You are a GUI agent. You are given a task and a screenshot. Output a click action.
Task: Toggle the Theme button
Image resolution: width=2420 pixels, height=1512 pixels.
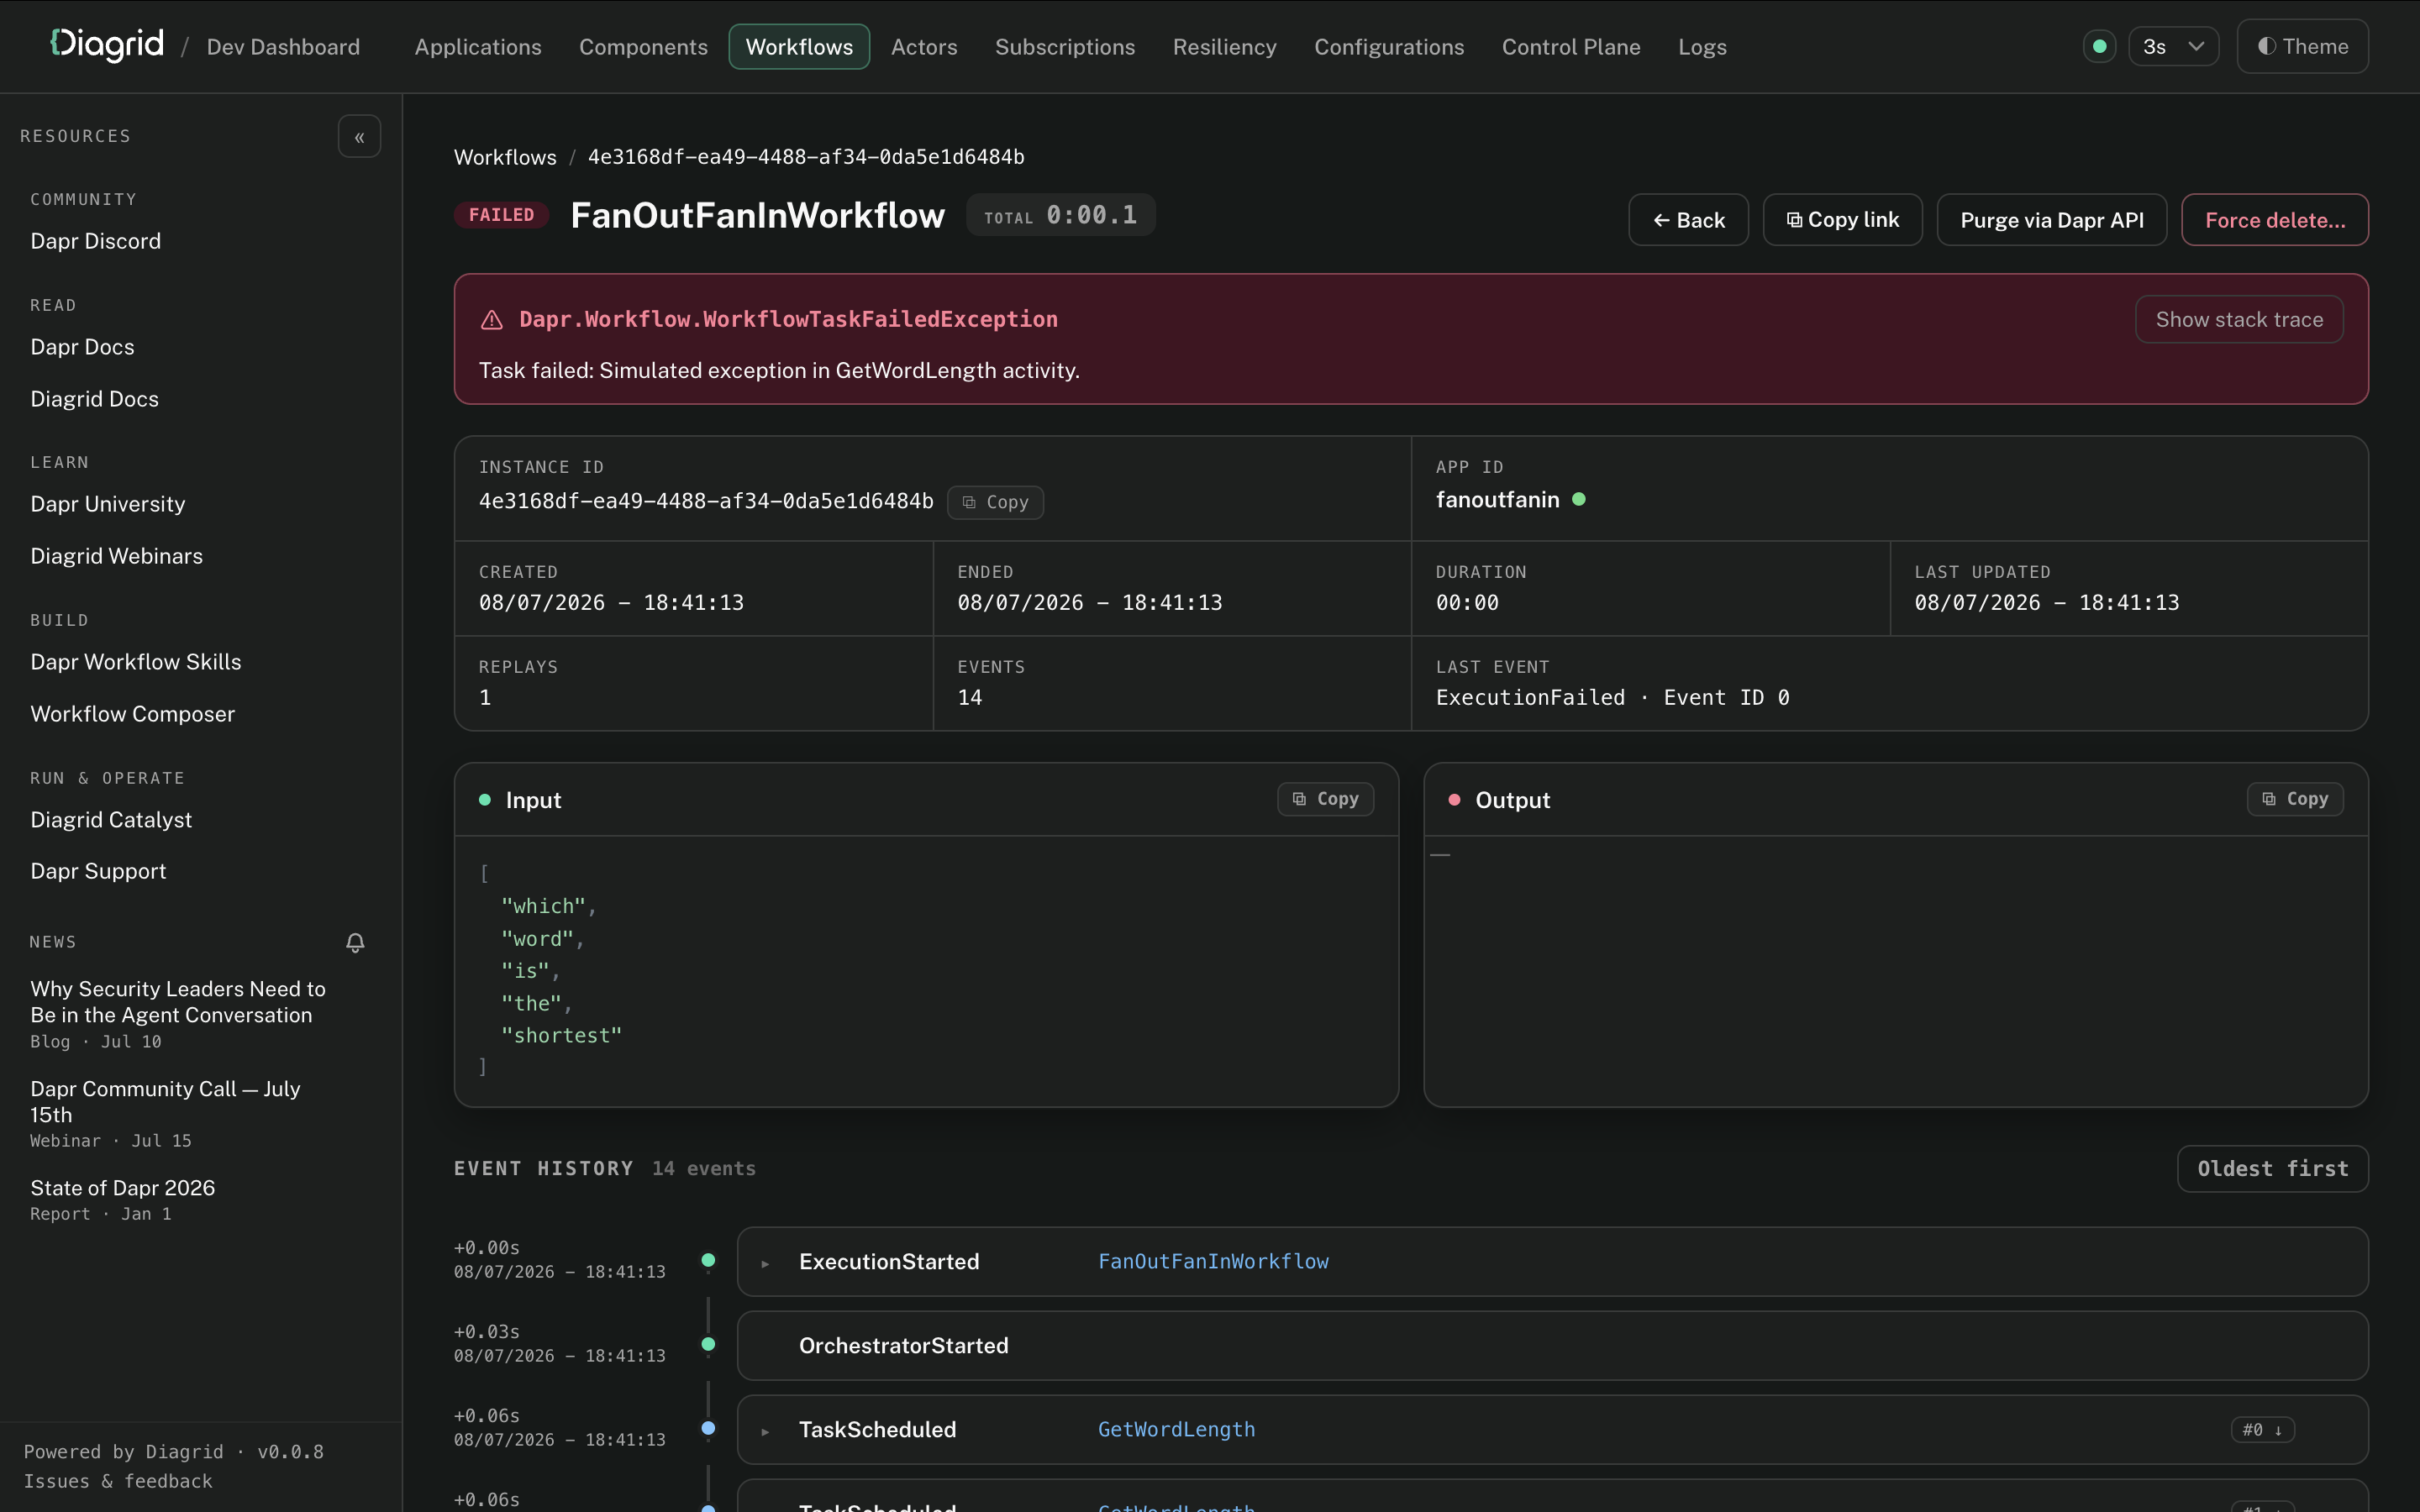tap(2302, 46)
